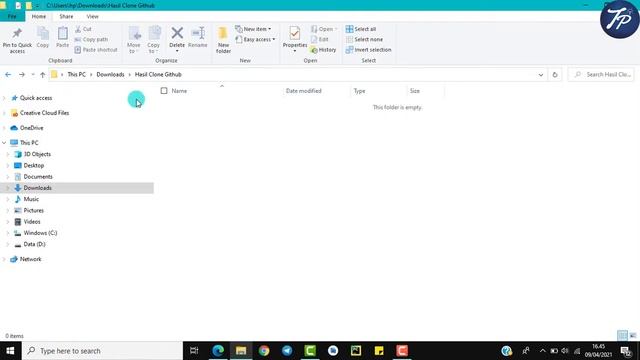Expand the Network tree node
This screenshot has width=640, height=360.
(x=4, y=259)
